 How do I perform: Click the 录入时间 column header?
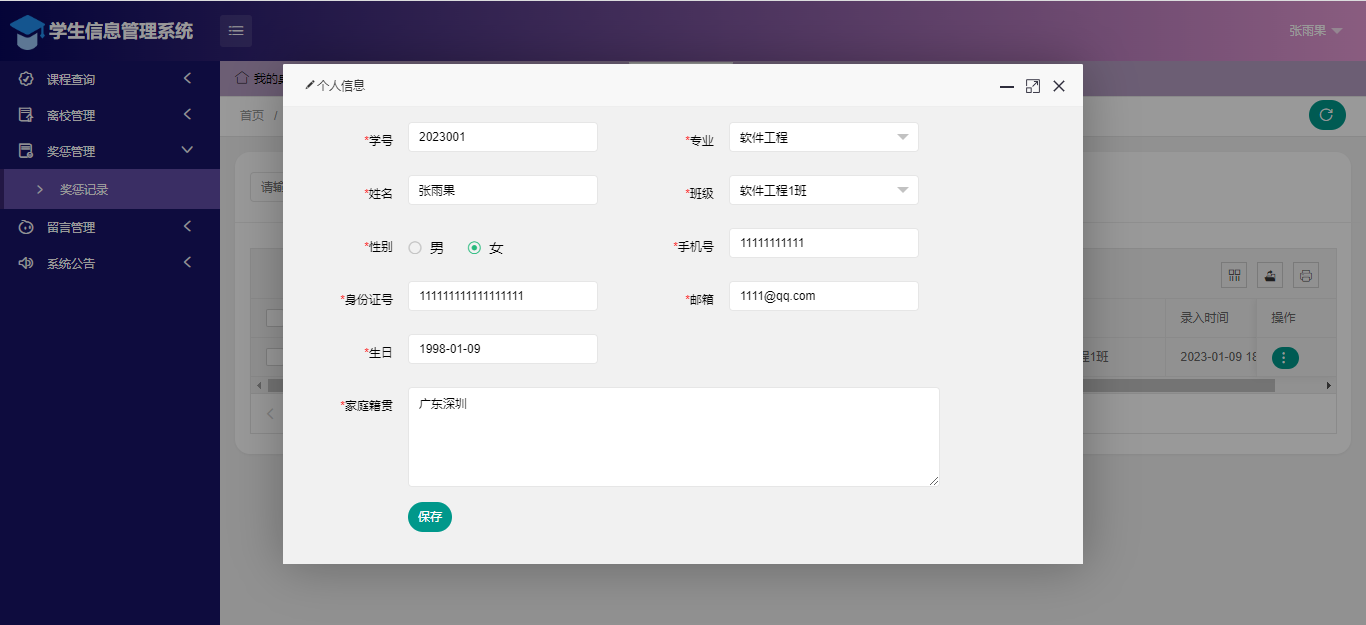[x=1204, y=318]
